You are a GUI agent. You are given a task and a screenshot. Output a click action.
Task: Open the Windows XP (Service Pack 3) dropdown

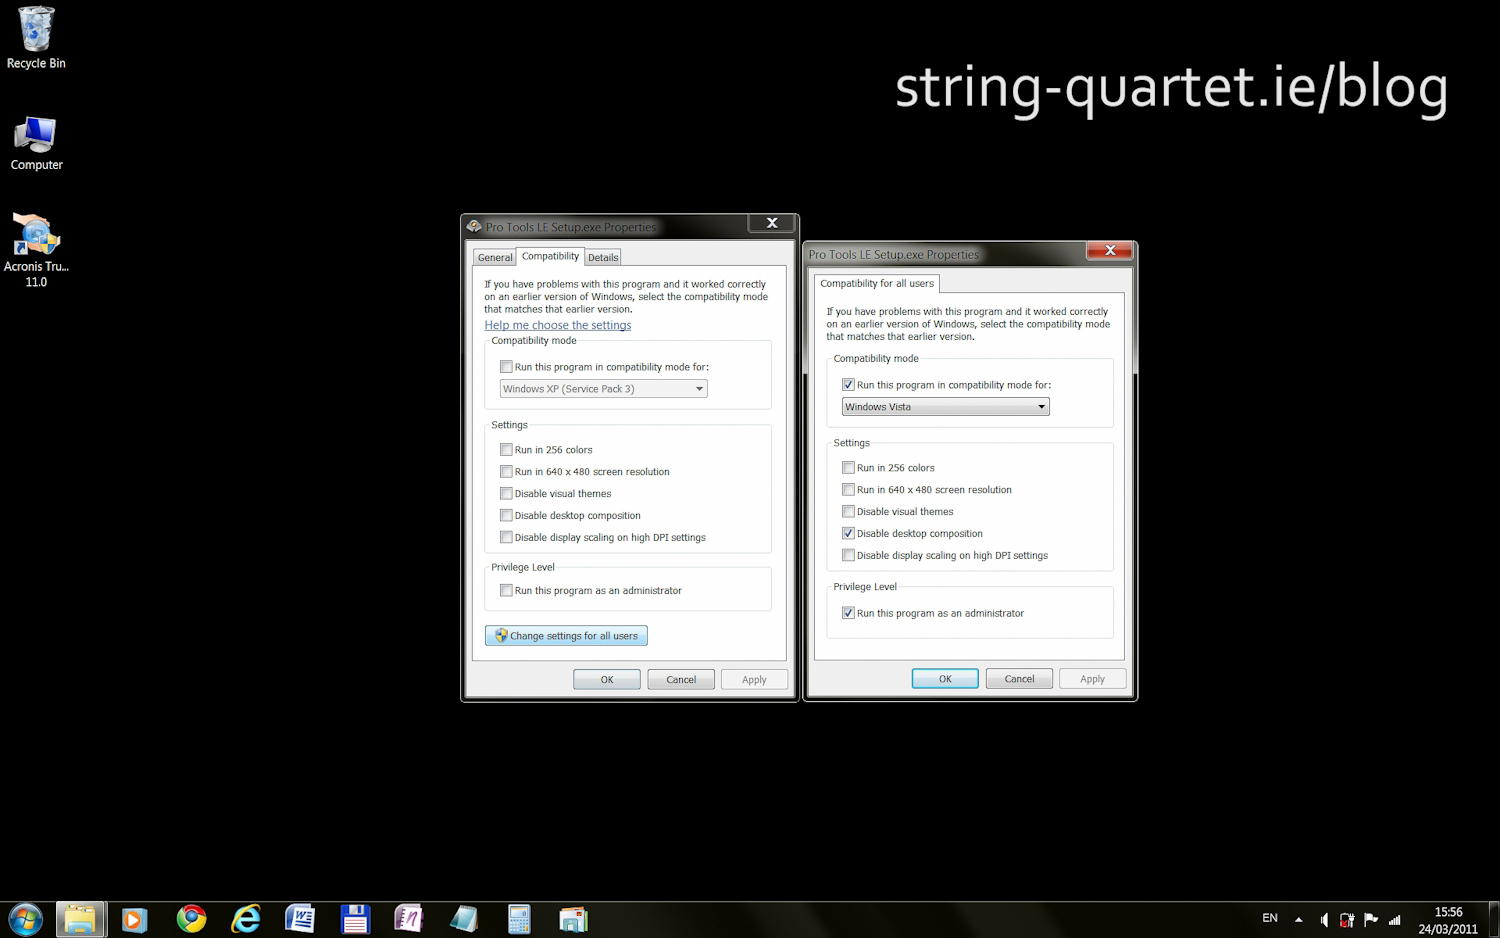click(604, 389)
